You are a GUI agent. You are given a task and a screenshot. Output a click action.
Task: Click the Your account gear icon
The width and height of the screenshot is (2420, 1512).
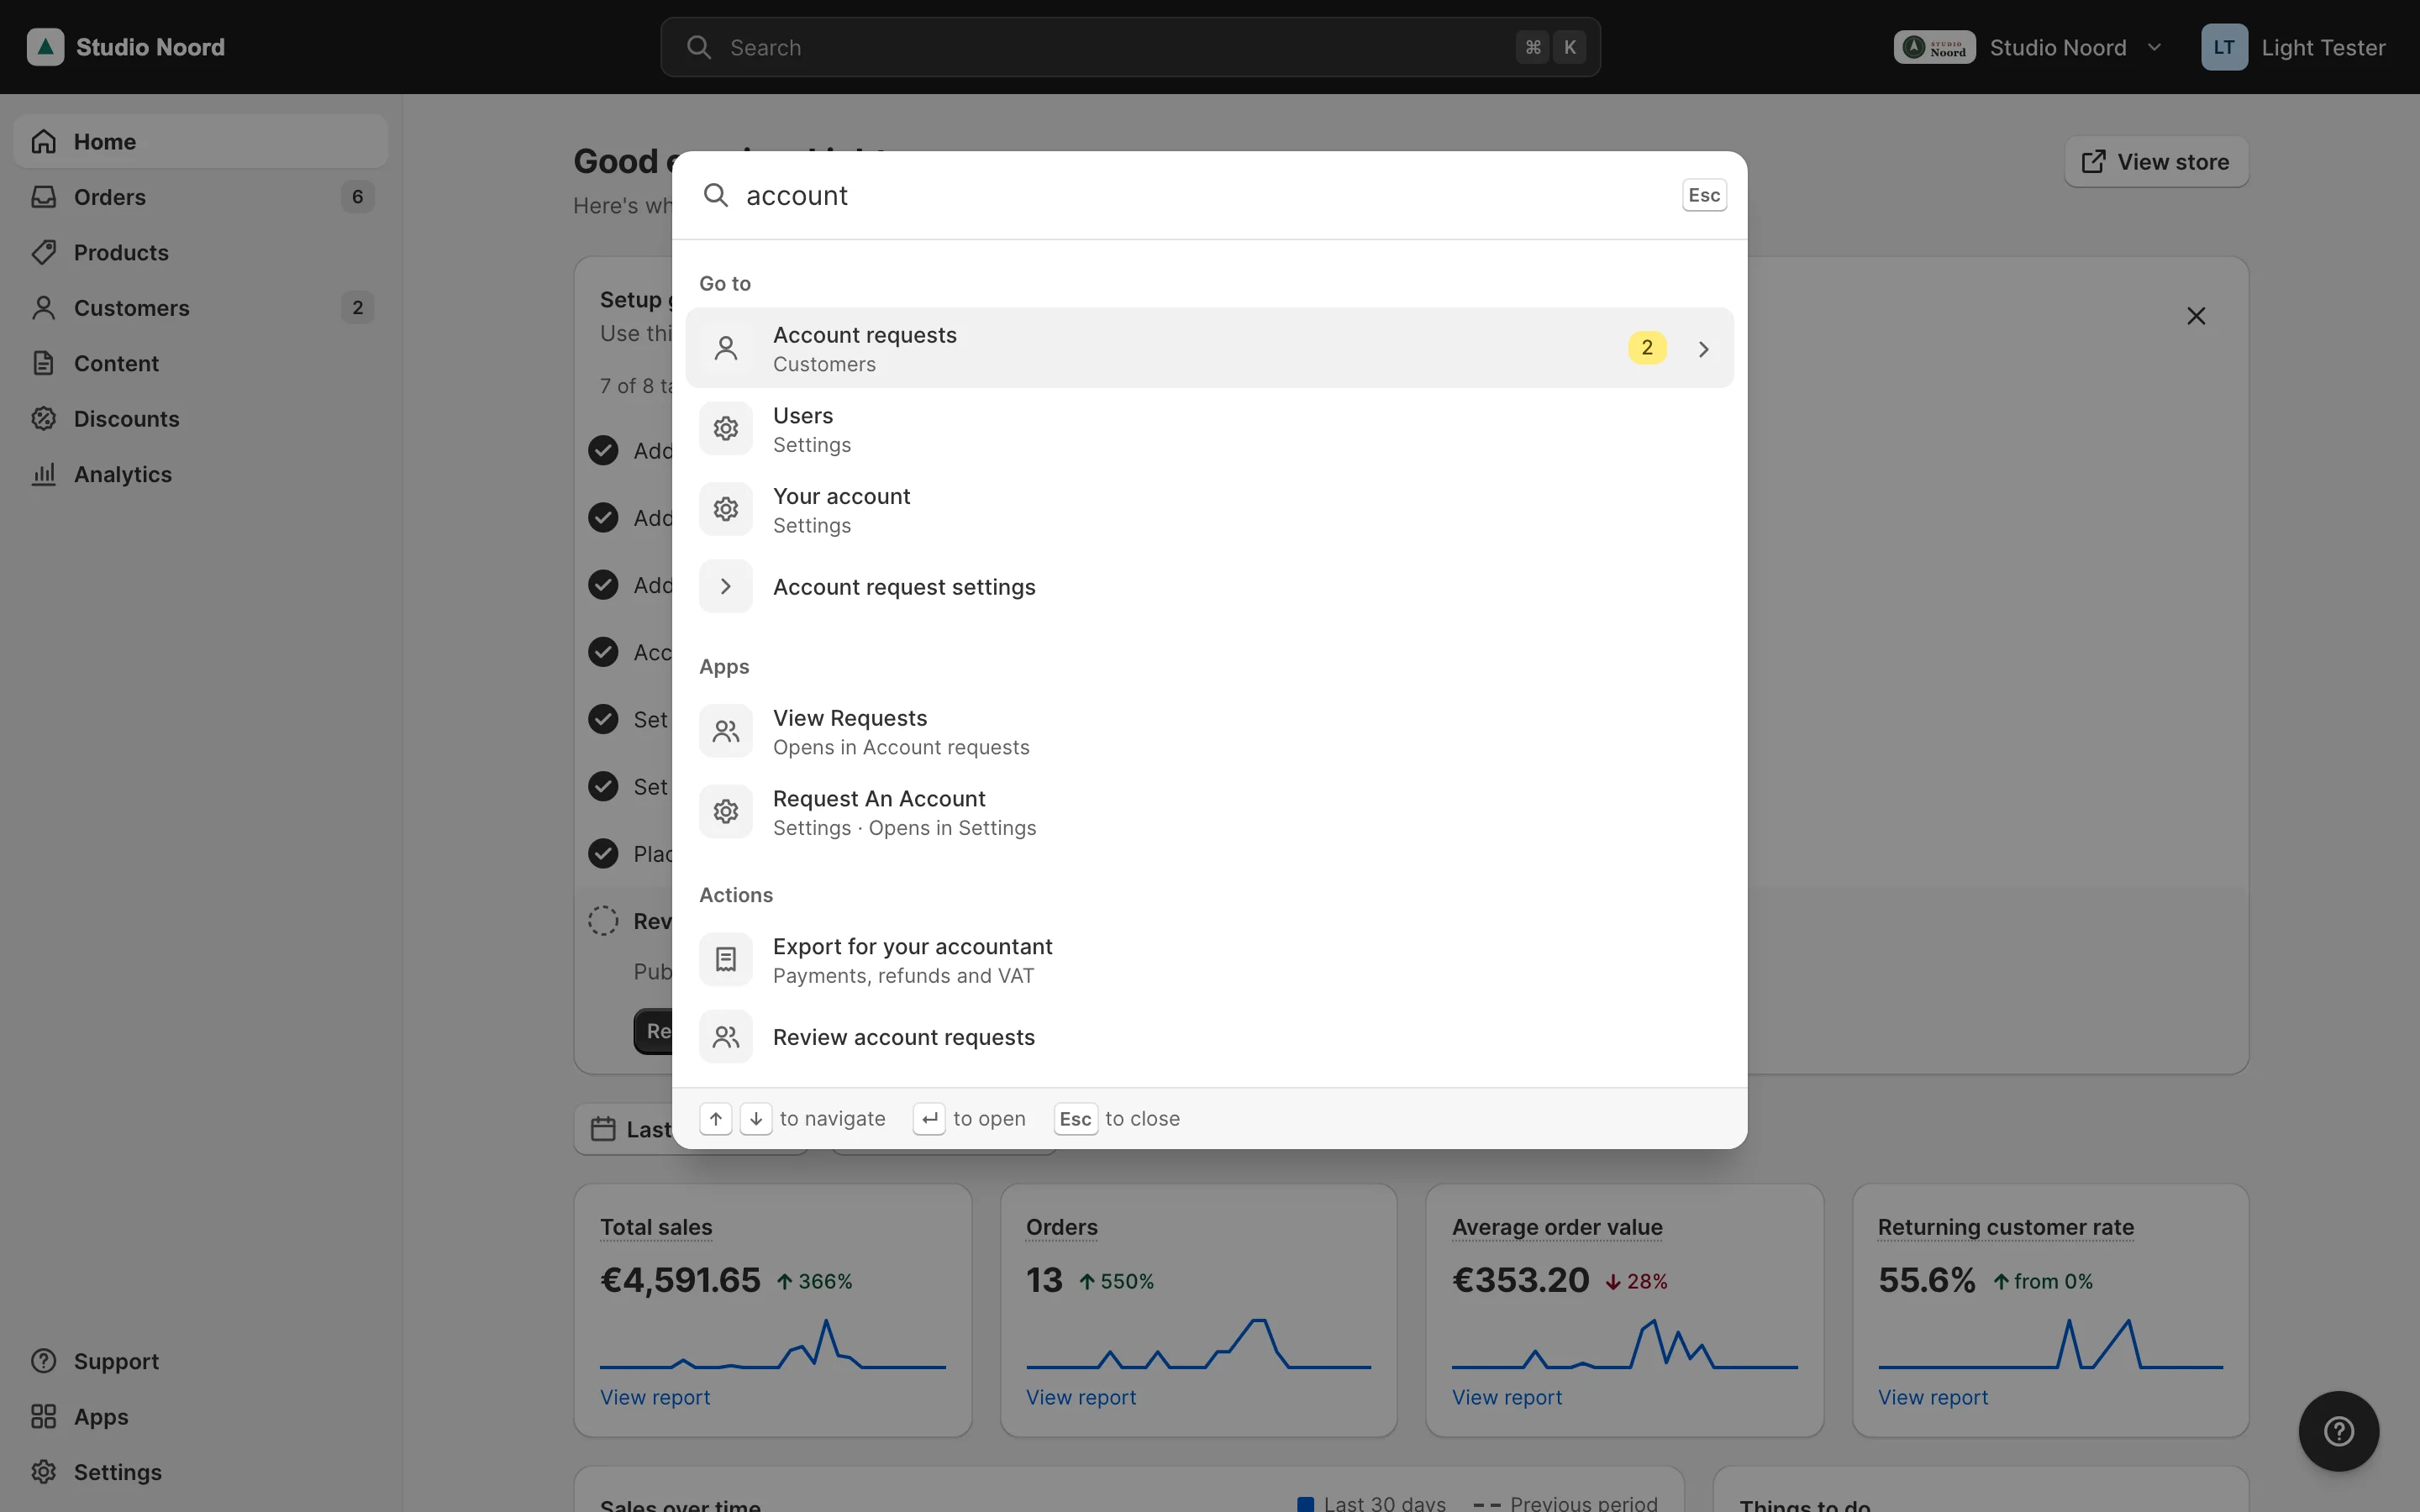coord(726,510)
